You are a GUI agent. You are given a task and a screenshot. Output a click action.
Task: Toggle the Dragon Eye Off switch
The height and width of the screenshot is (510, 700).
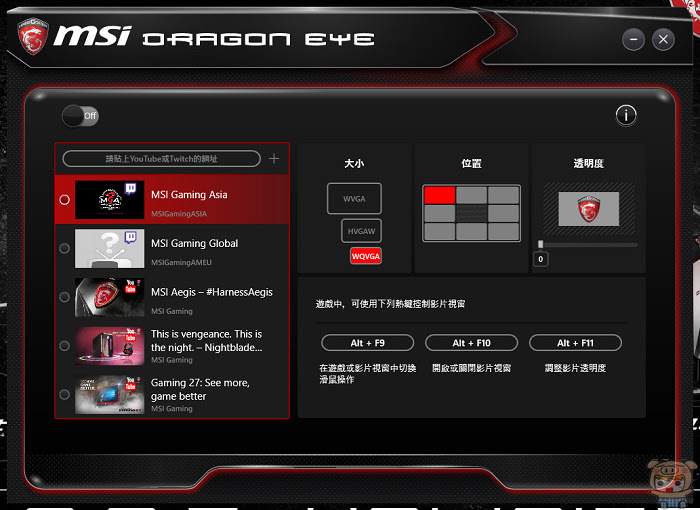tap(80, 116)
